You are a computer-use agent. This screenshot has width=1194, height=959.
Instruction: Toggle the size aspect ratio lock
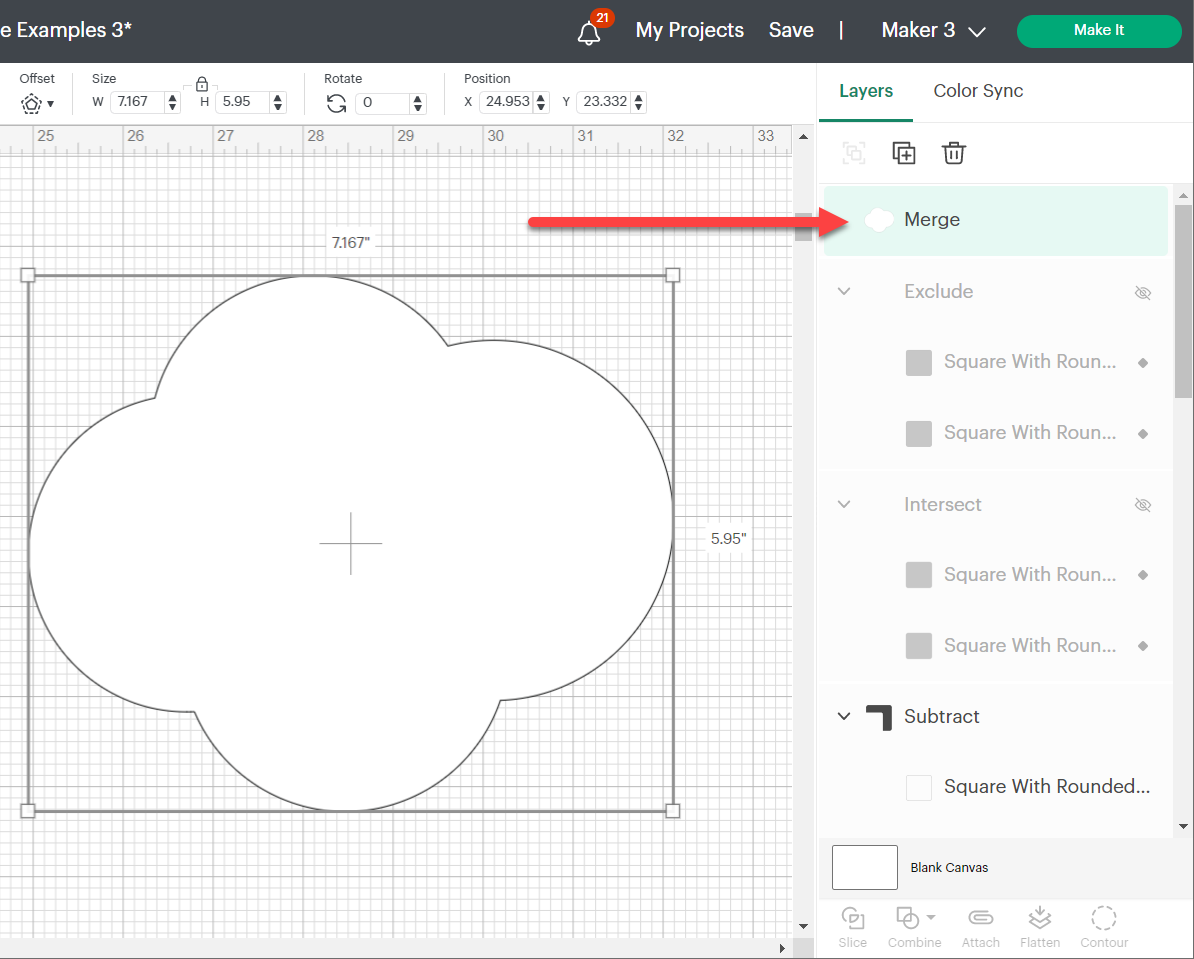click(x=201, y=84)
